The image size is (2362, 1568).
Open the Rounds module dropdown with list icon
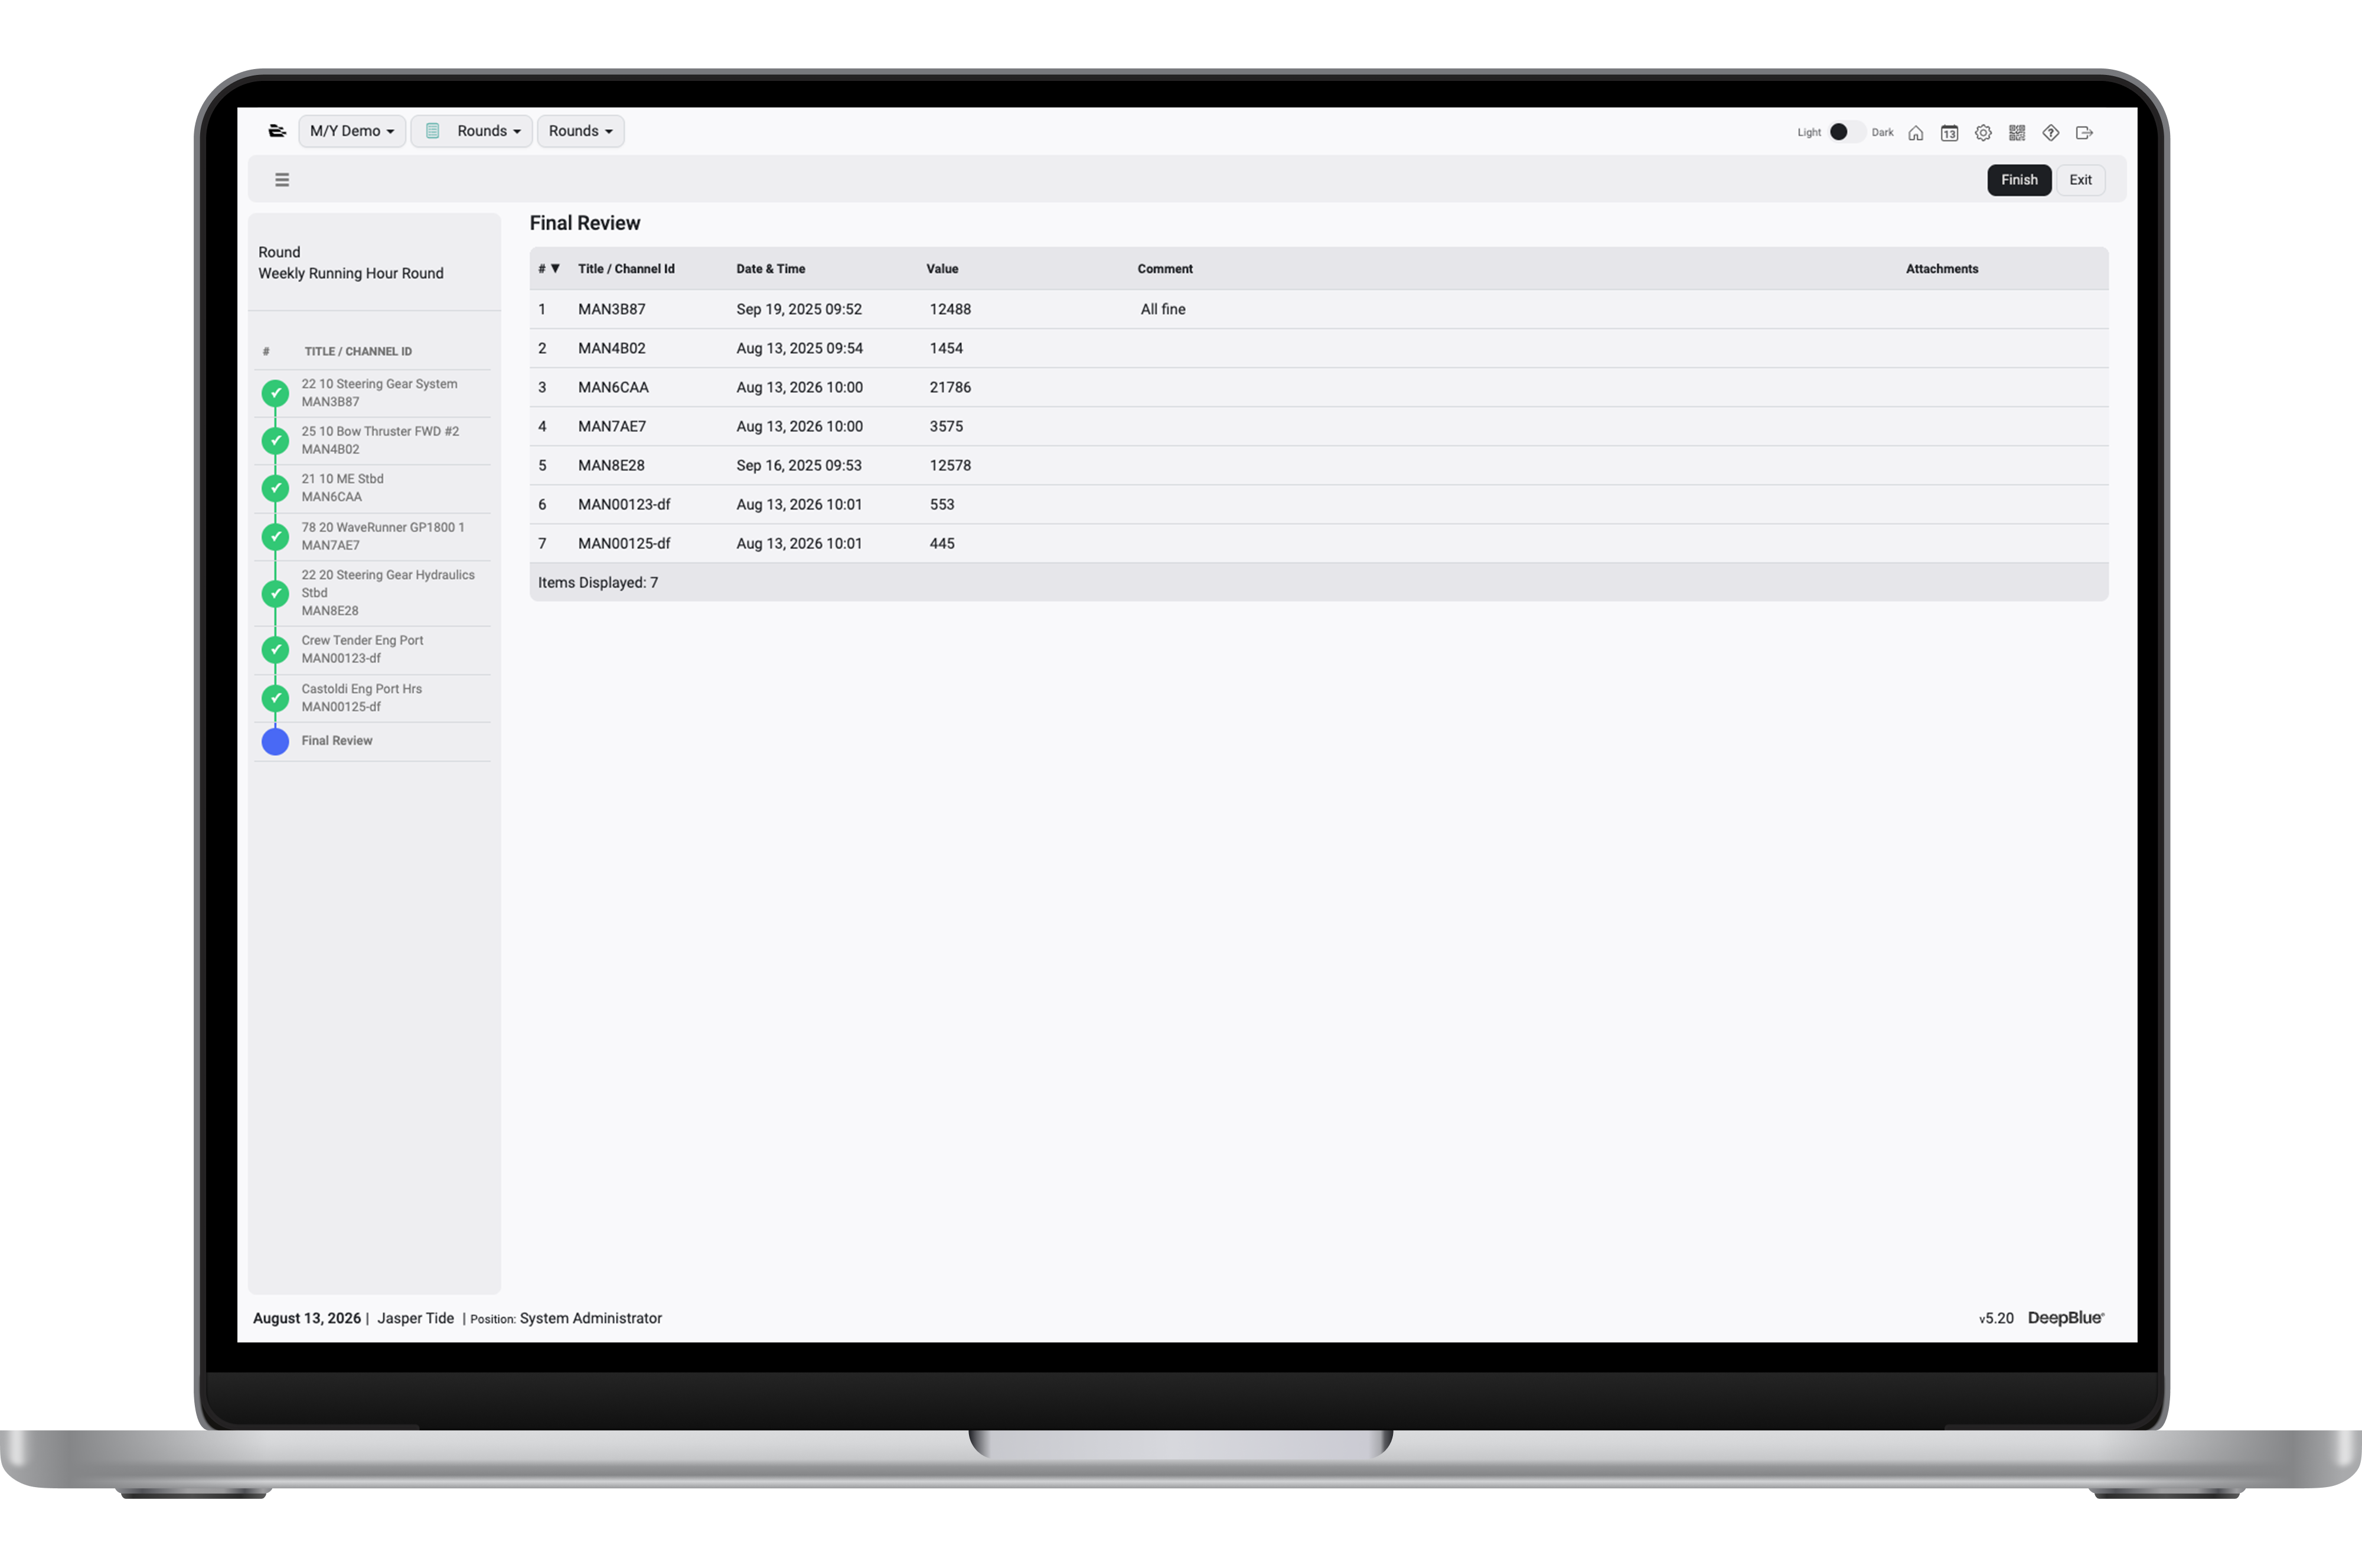[472, 131]
